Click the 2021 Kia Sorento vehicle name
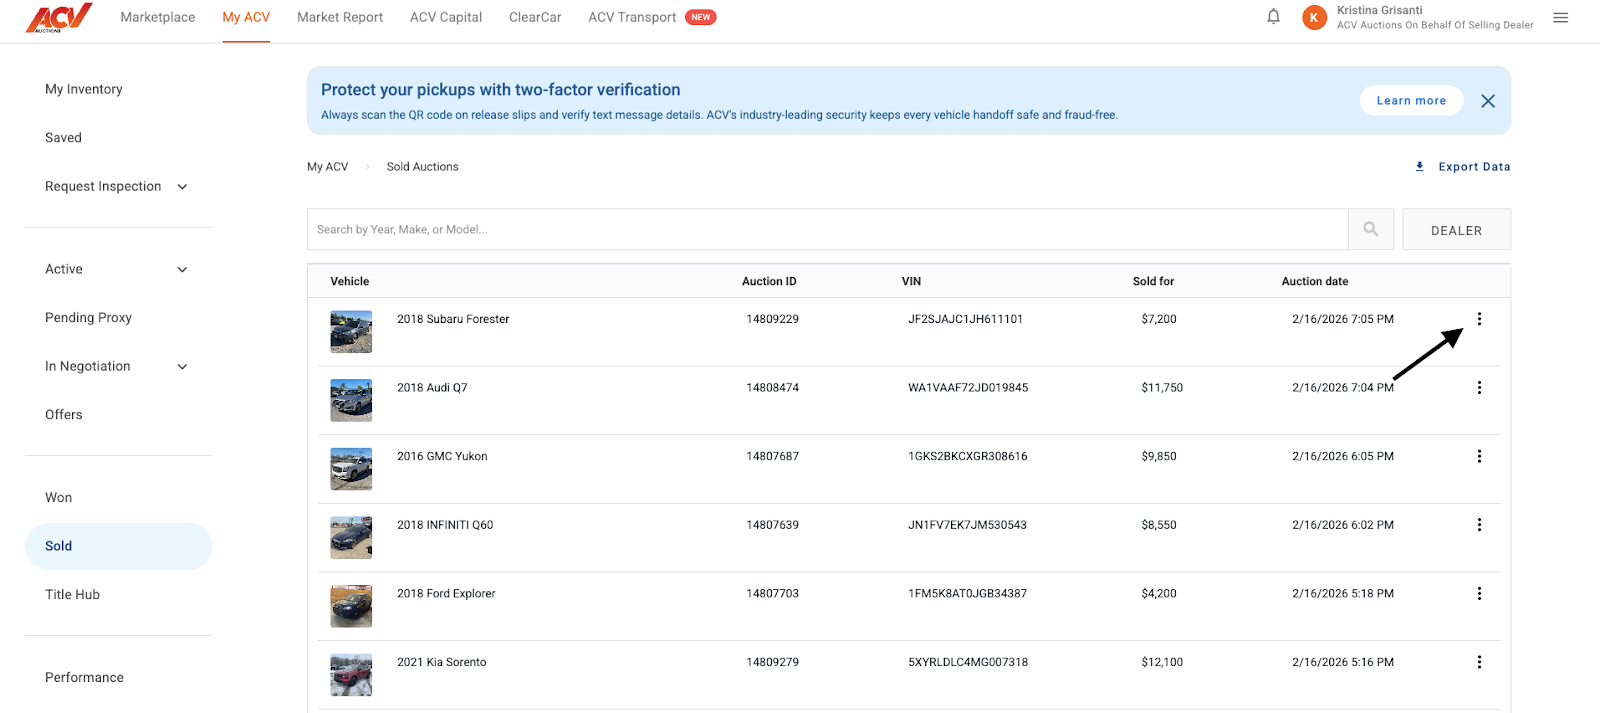The height and width of the screenshot is (713, 1600). (441, 662)
